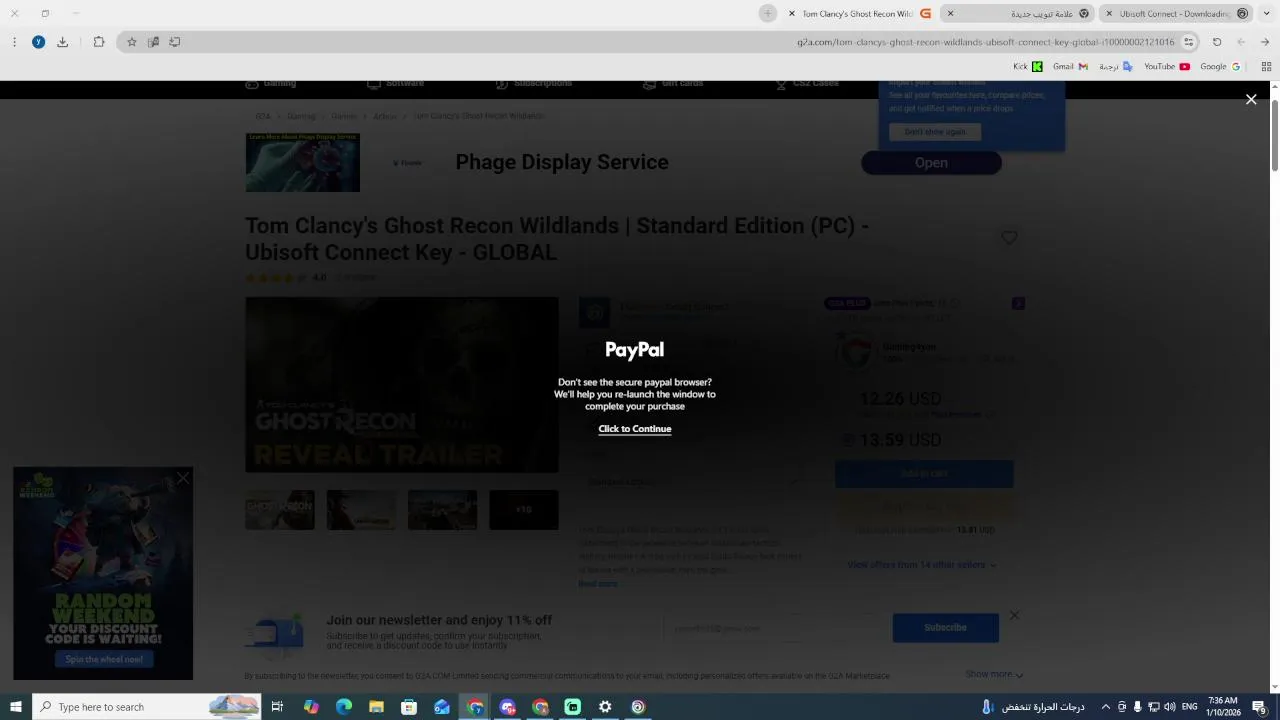1280x720 pixels.
Task: Go forward using the right arrow button
Action: click(x=1265, y=42)
